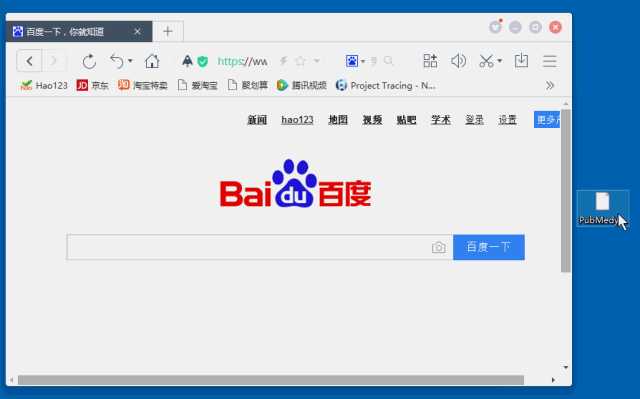This screenshot has width=640, height=399.
Task: Open the screenshot tool dropdown arrow
Action: (x=500, y=61)
